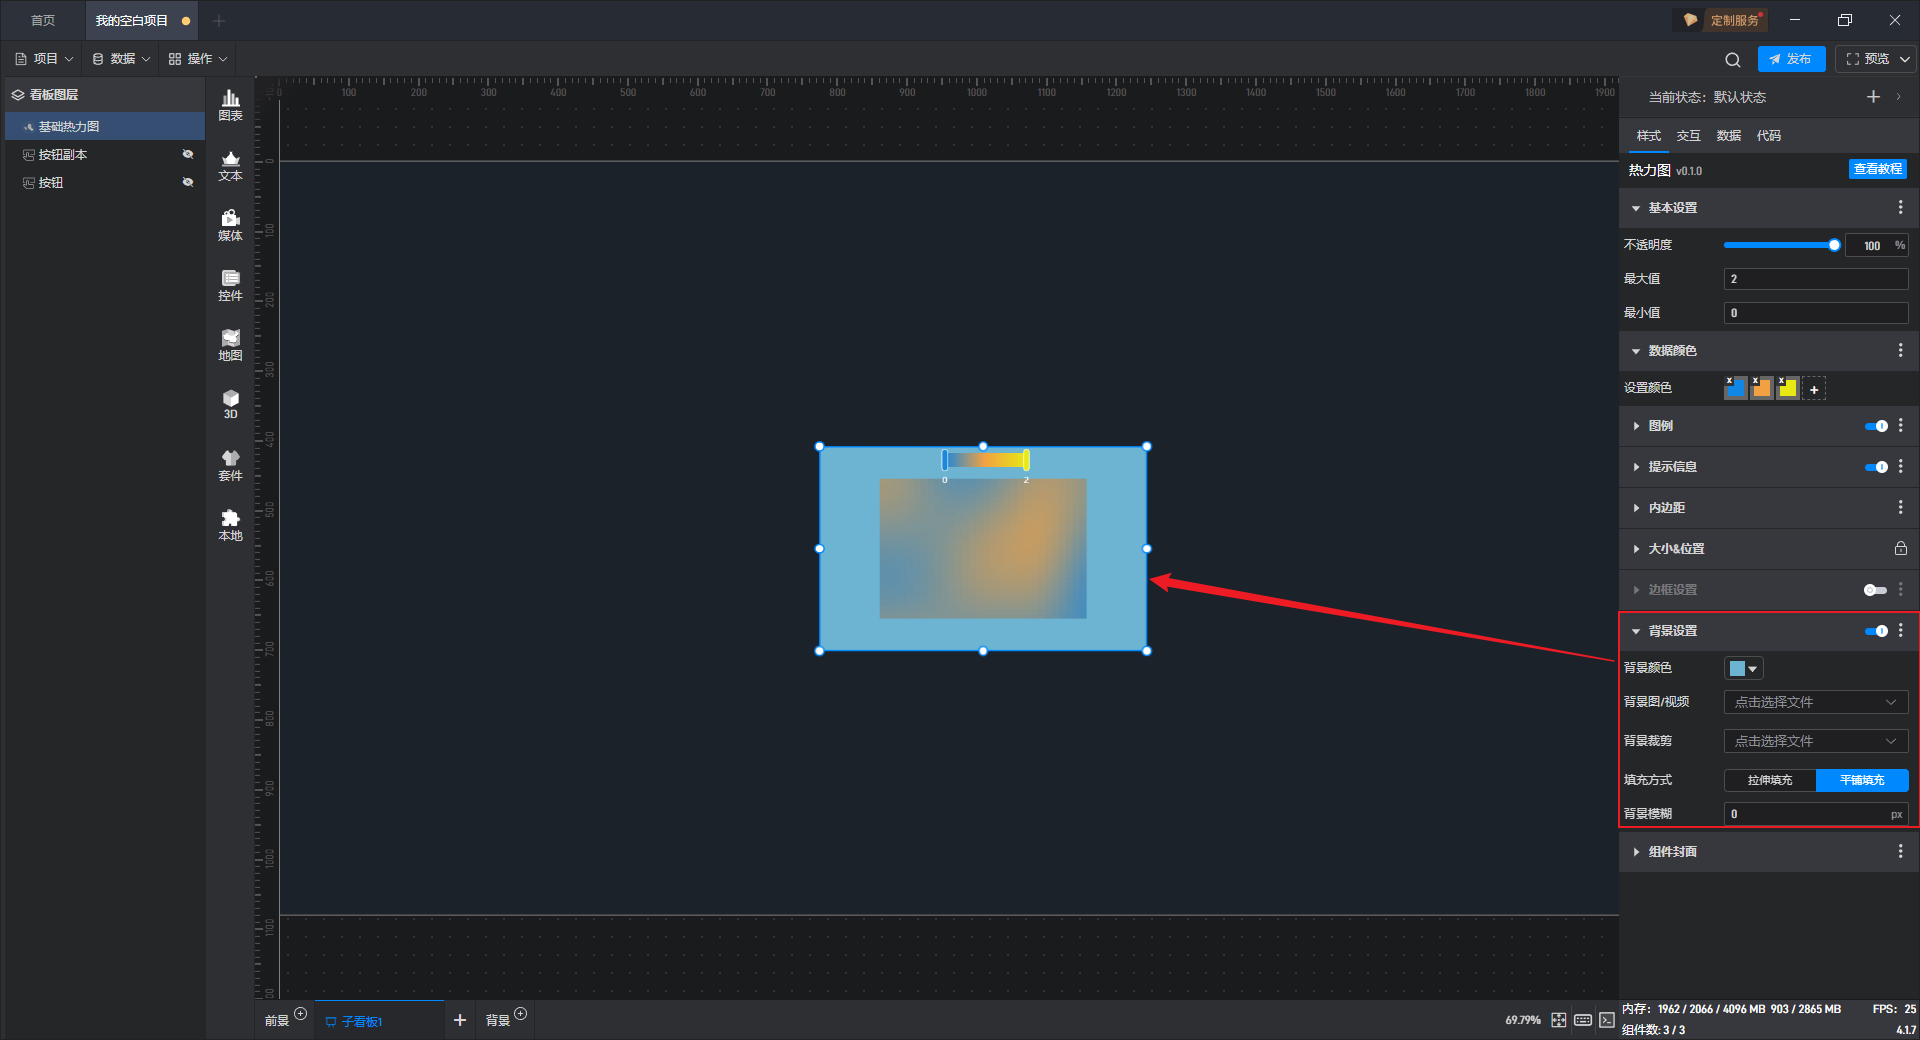Open the 背景图/视频 file dropdown
The height and width of the screenshot is (1040, 1920).
tap(1816, 702)
